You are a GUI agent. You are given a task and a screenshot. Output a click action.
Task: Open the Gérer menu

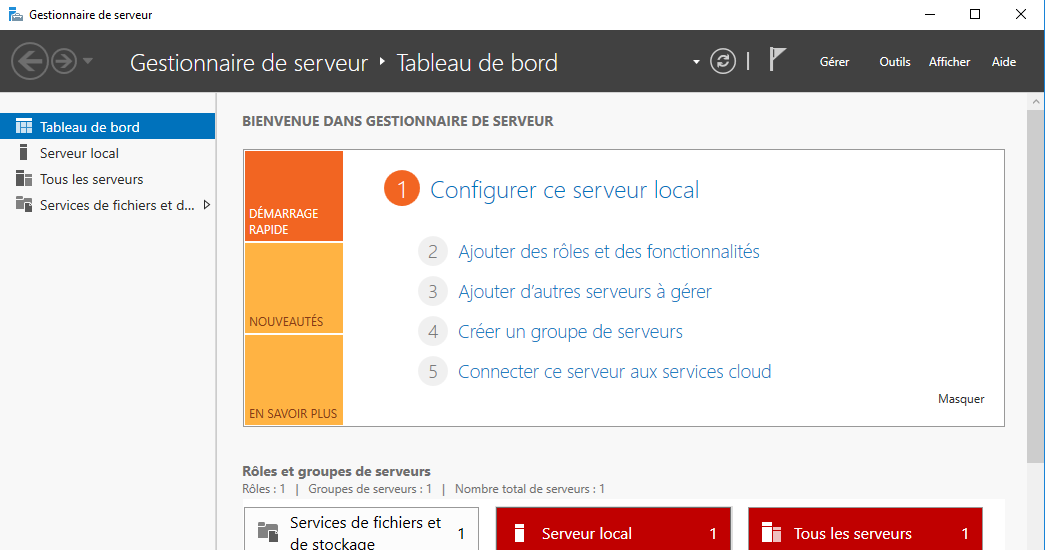(834, 62)
